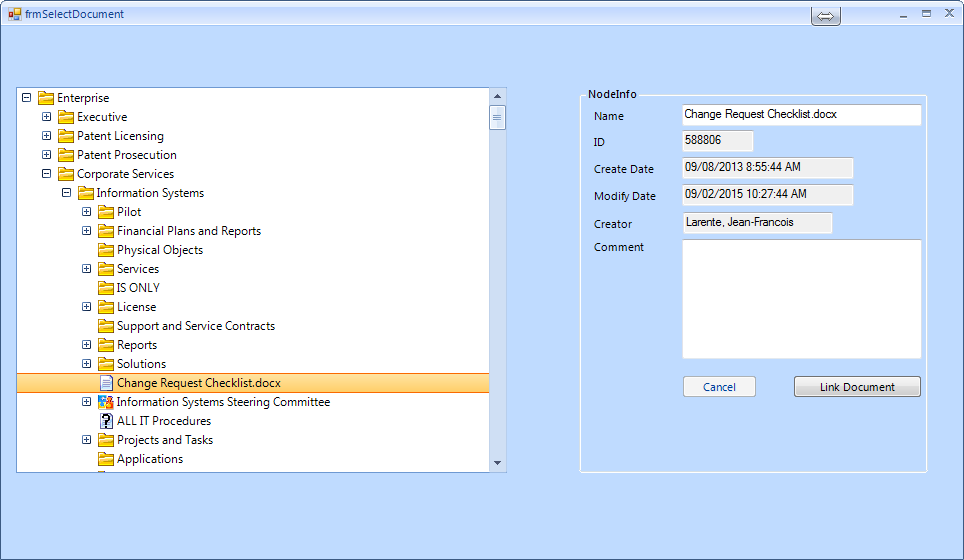
Task: Select the Executive tree label
Action: pos(102,117)
